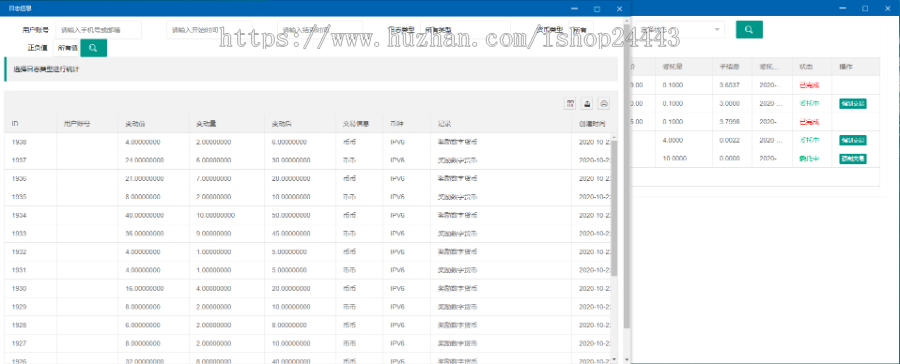Click the 28.00000000 value cell
This screenshot has width=900, height=364.
(300, 179)
